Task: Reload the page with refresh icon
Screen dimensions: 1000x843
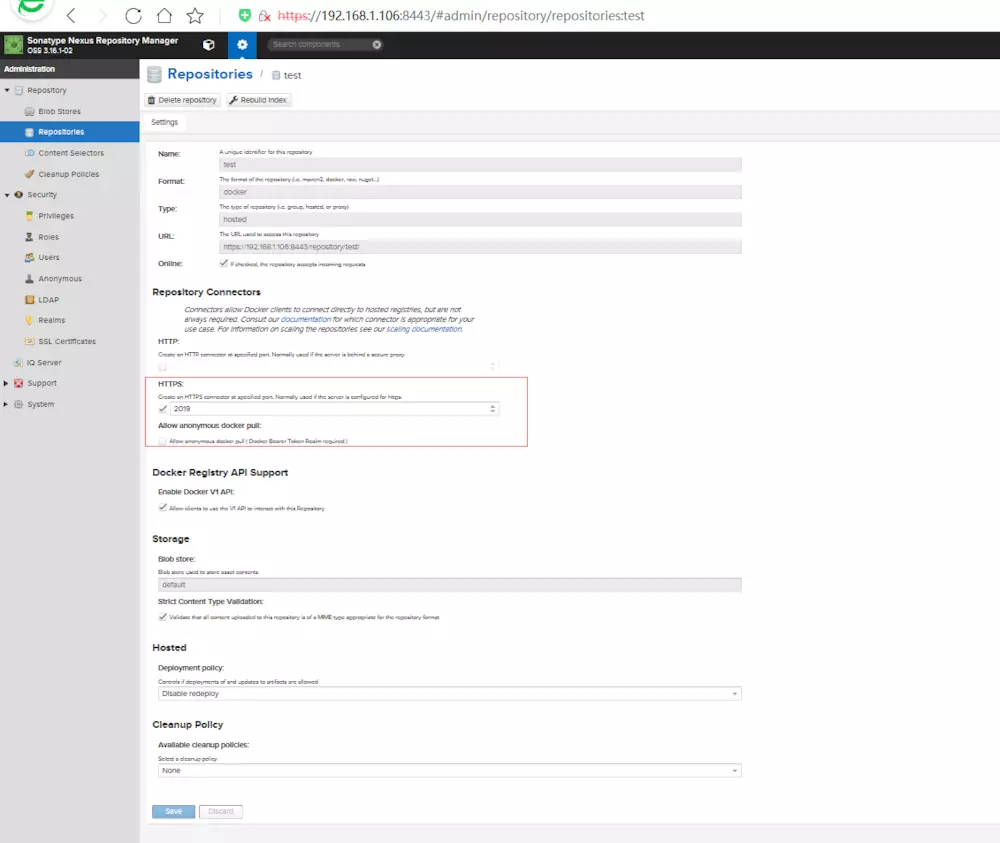Action: click(x=133, y=15)
